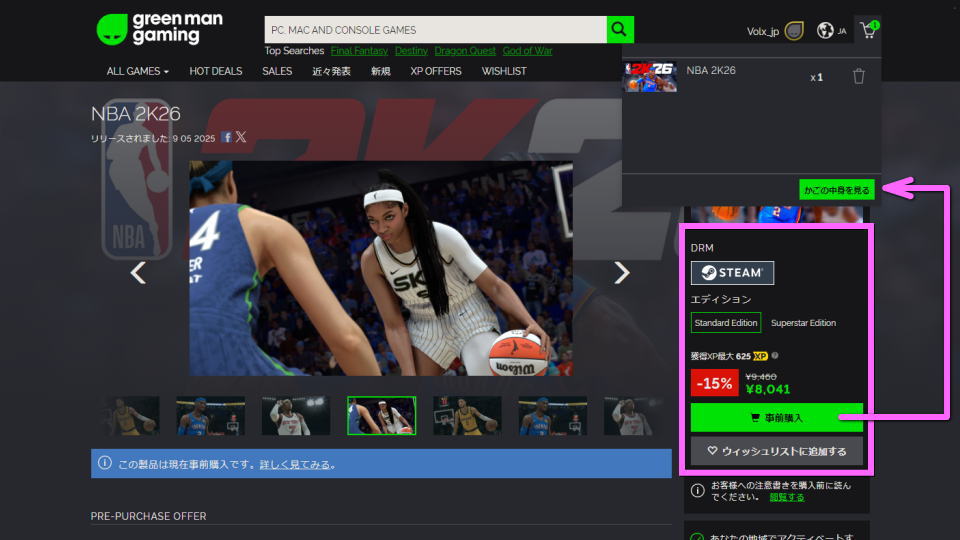This screenshot has height=540, width=960.
Task: Click the green 事前購入 pre-purchase button
Action: click(x=776, y=418)
